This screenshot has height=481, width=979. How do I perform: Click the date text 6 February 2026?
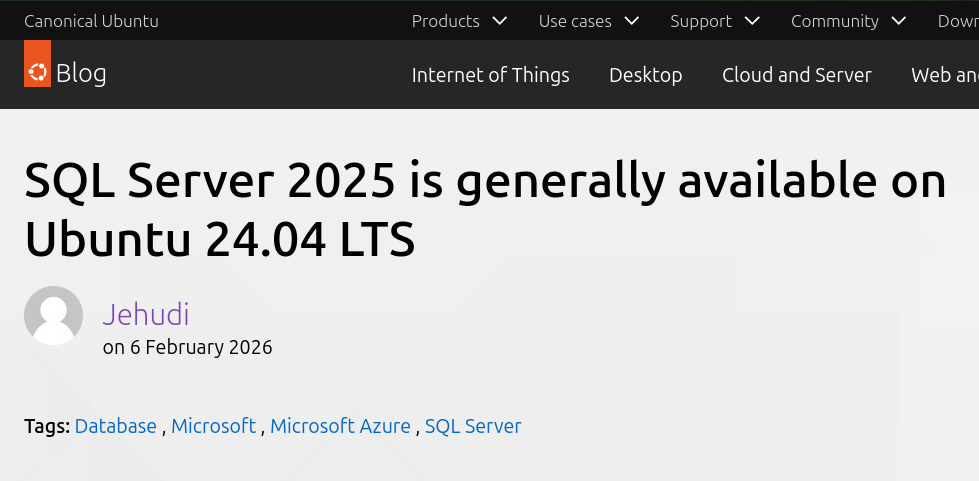pyautogui.click(x=201, y=347)
